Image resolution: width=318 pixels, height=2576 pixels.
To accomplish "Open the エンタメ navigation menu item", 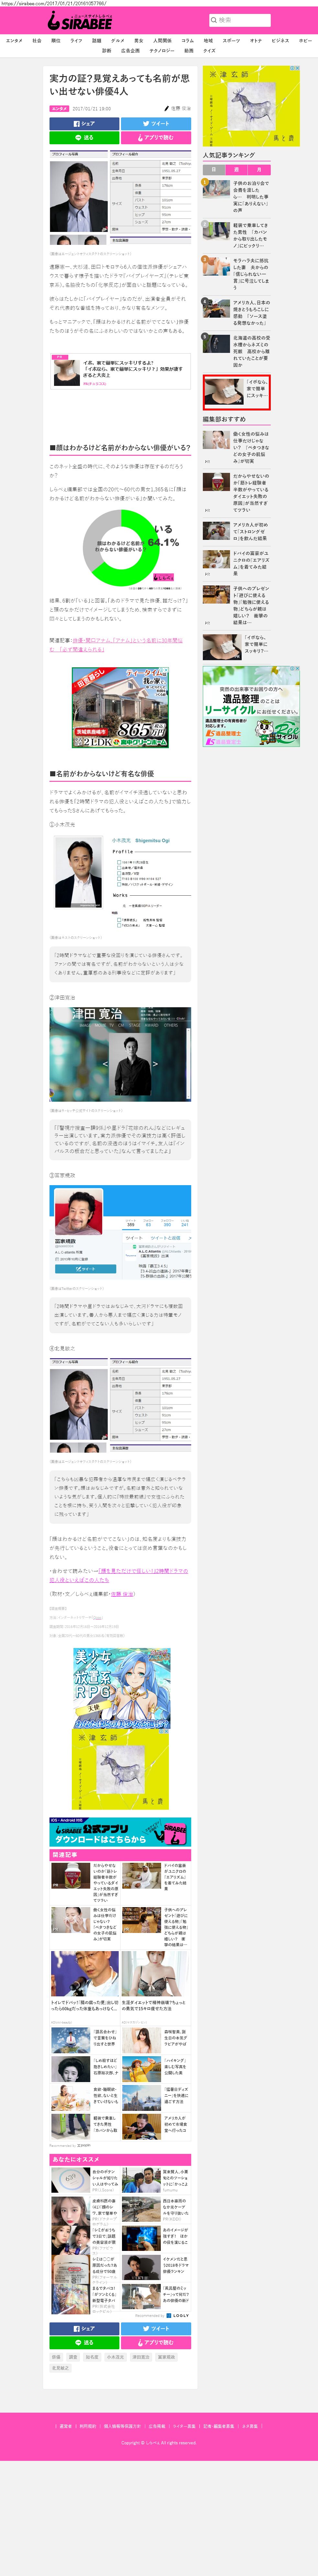I will point(14,41).
